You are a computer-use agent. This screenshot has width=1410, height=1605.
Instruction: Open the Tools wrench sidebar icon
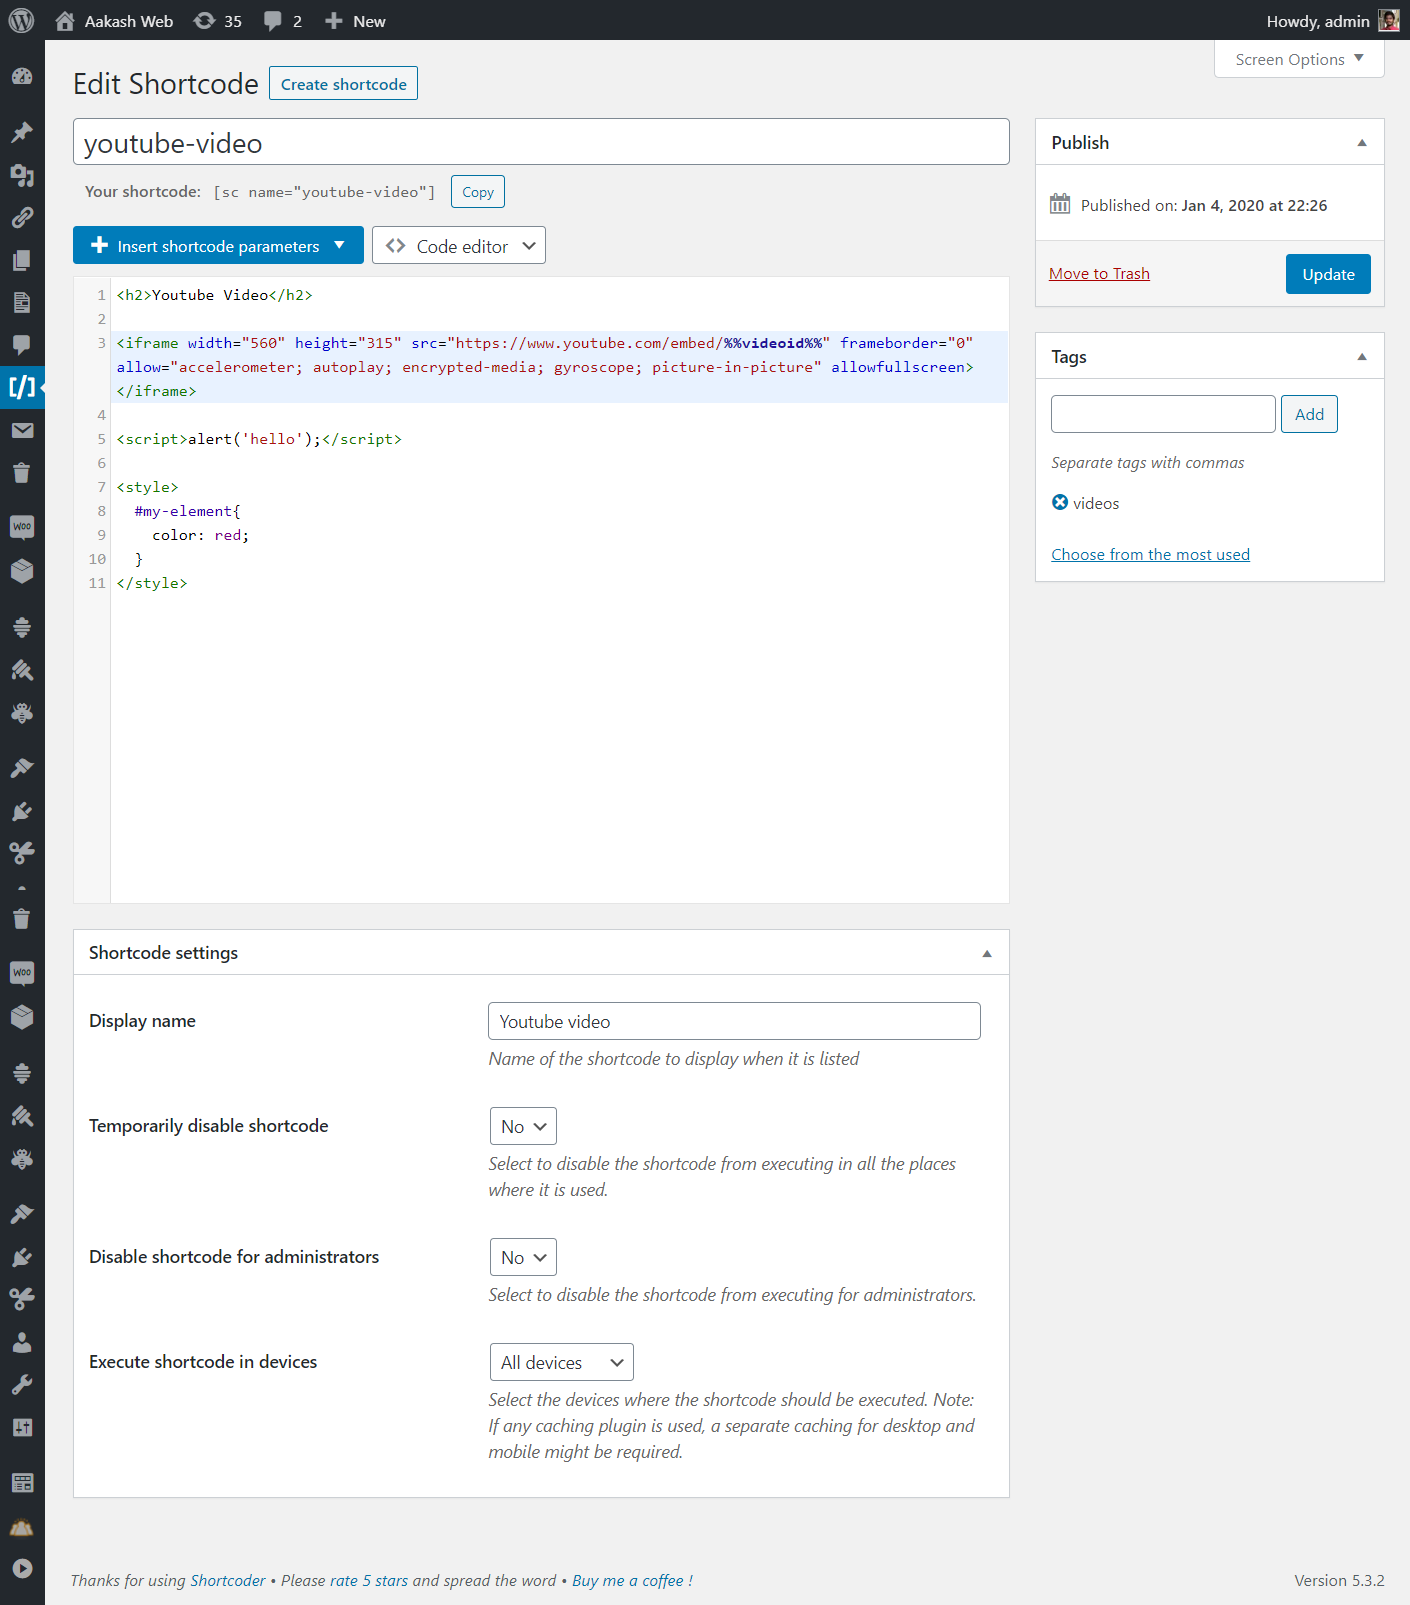(22, 1385)
